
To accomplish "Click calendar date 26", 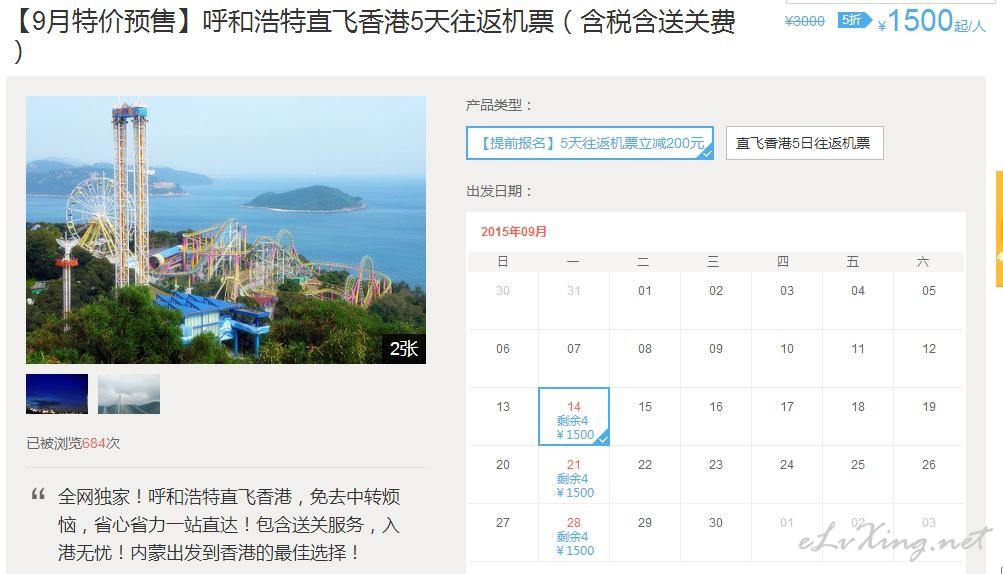I will pyautogui.click(x=929, y=465).
